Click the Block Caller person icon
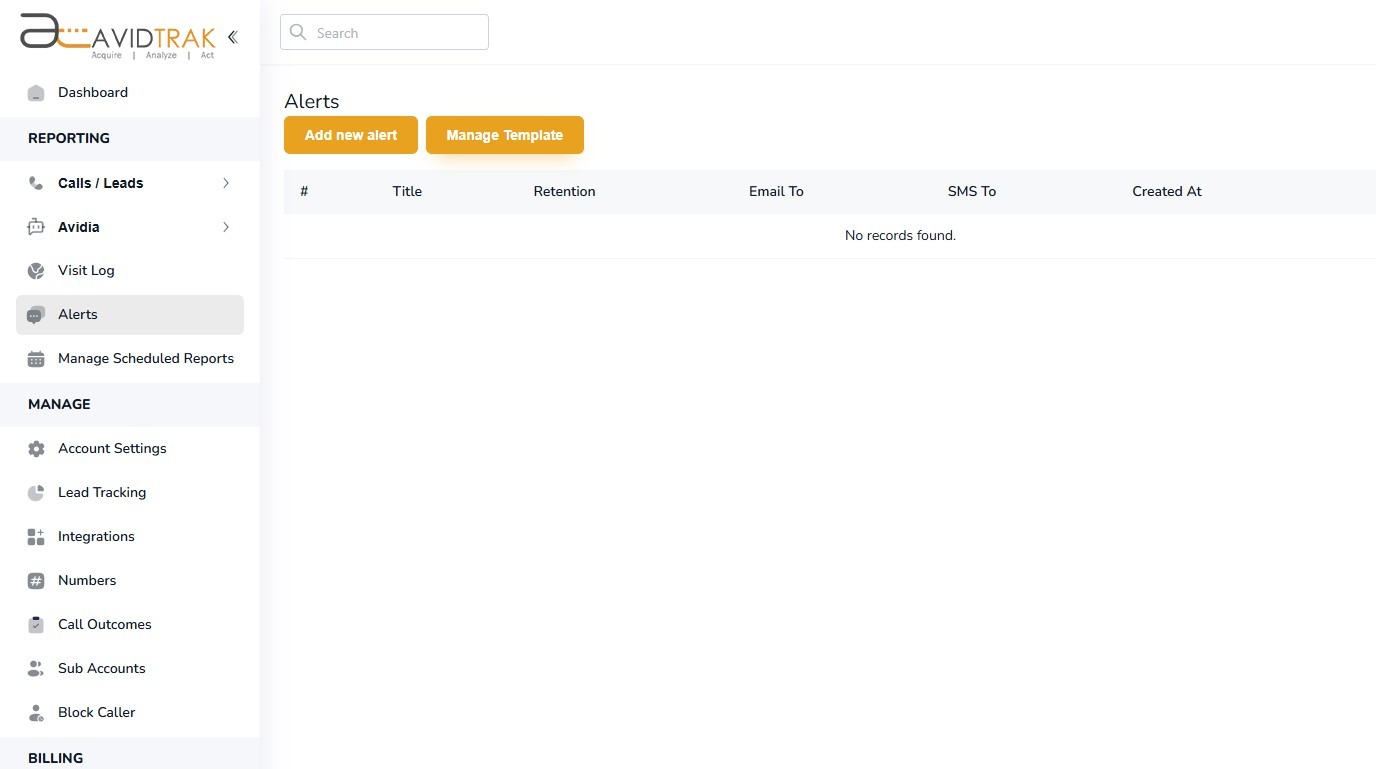The image size is (1376, 769). click(36, 713)
